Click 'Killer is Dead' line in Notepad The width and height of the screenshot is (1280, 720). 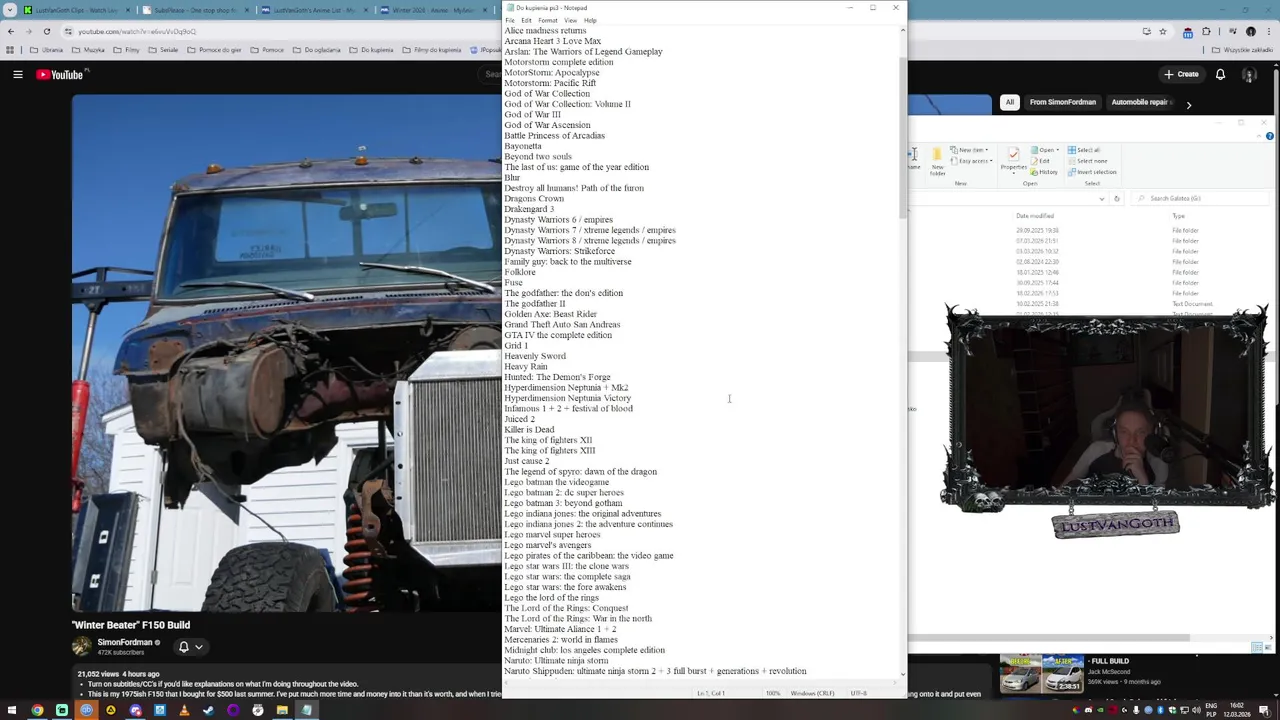coord(529,430)
